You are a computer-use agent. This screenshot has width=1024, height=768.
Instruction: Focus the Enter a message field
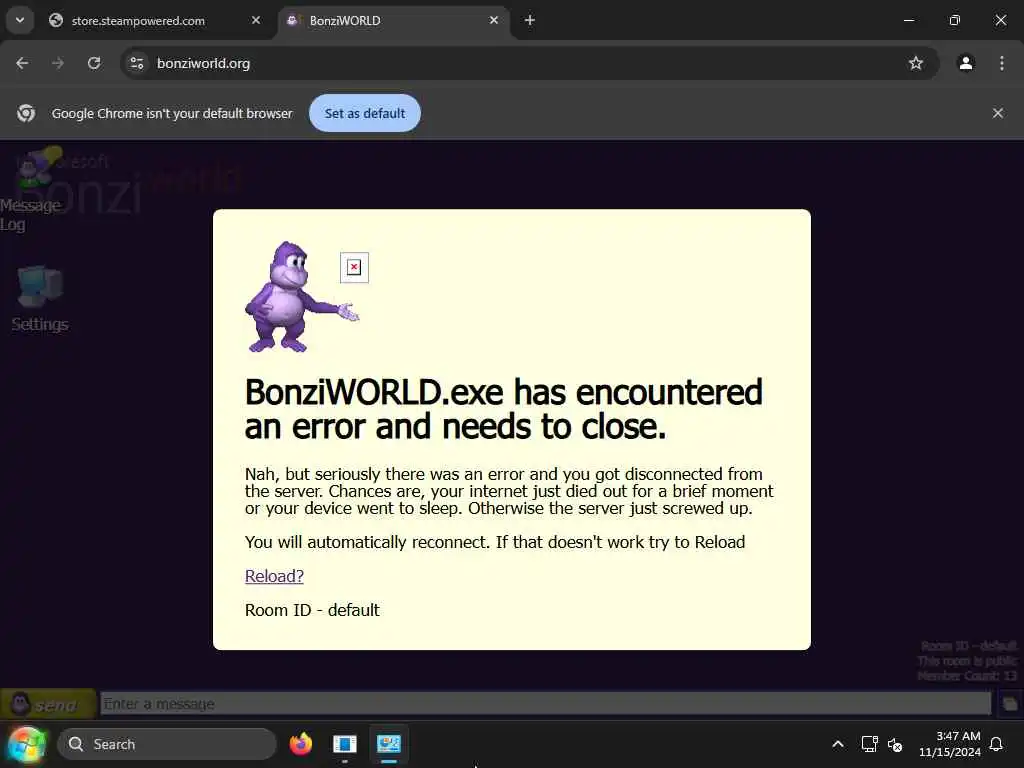tap(545, 704)
